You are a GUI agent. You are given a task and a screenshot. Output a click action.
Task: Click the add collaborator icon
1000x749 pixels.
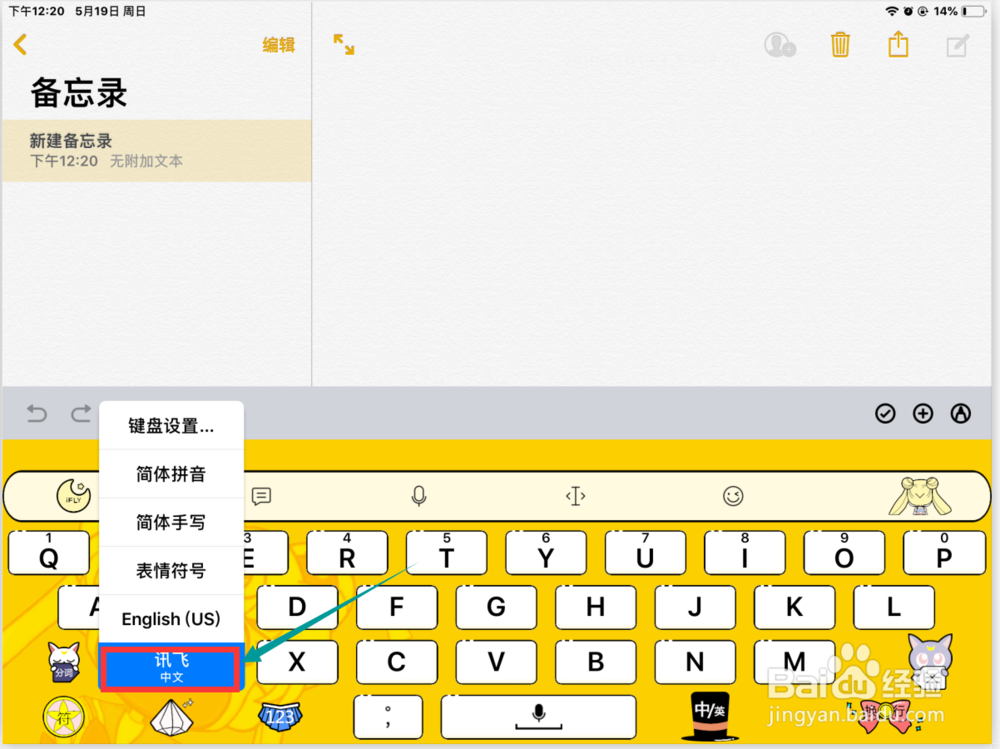click(780, 44)
